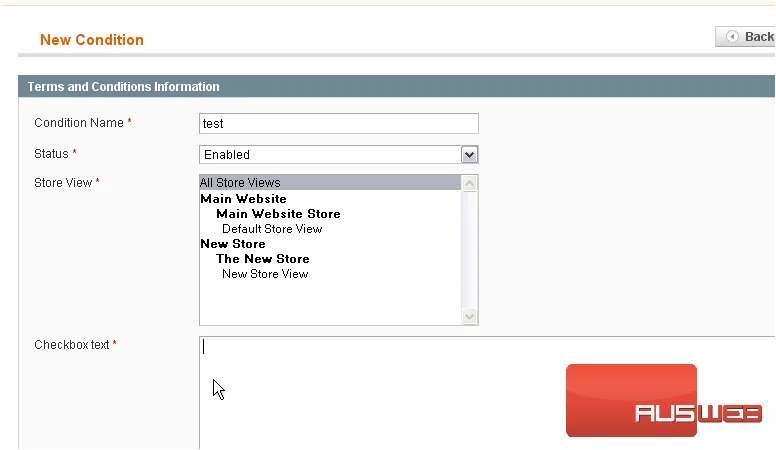Click into the Condition Name field
Image resolution: width=776 pixels, height=450 pixels.
pyautogui.click(x=339, y=123)
